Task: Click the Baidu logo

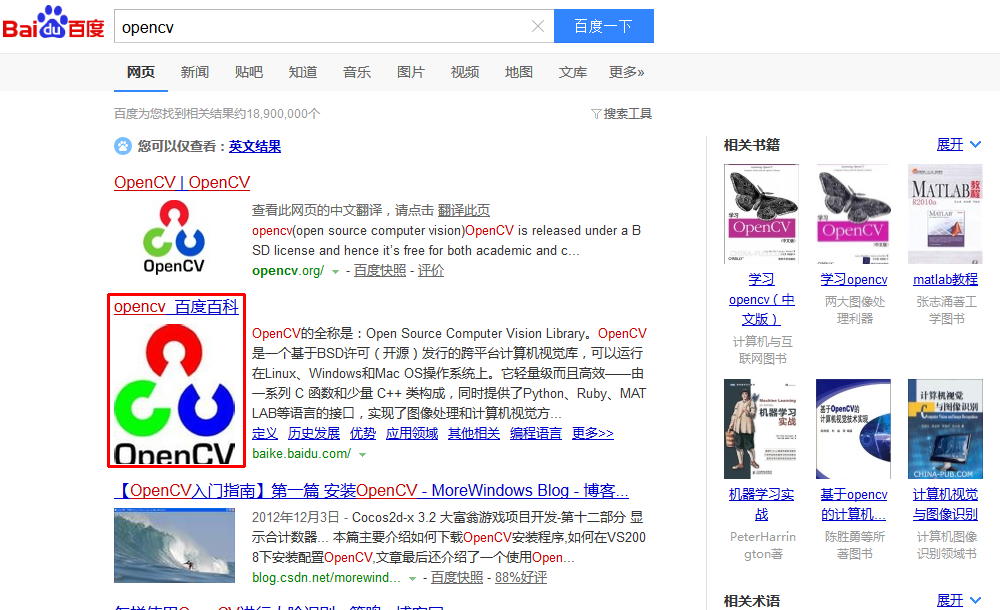Action: tap(54, 23)
